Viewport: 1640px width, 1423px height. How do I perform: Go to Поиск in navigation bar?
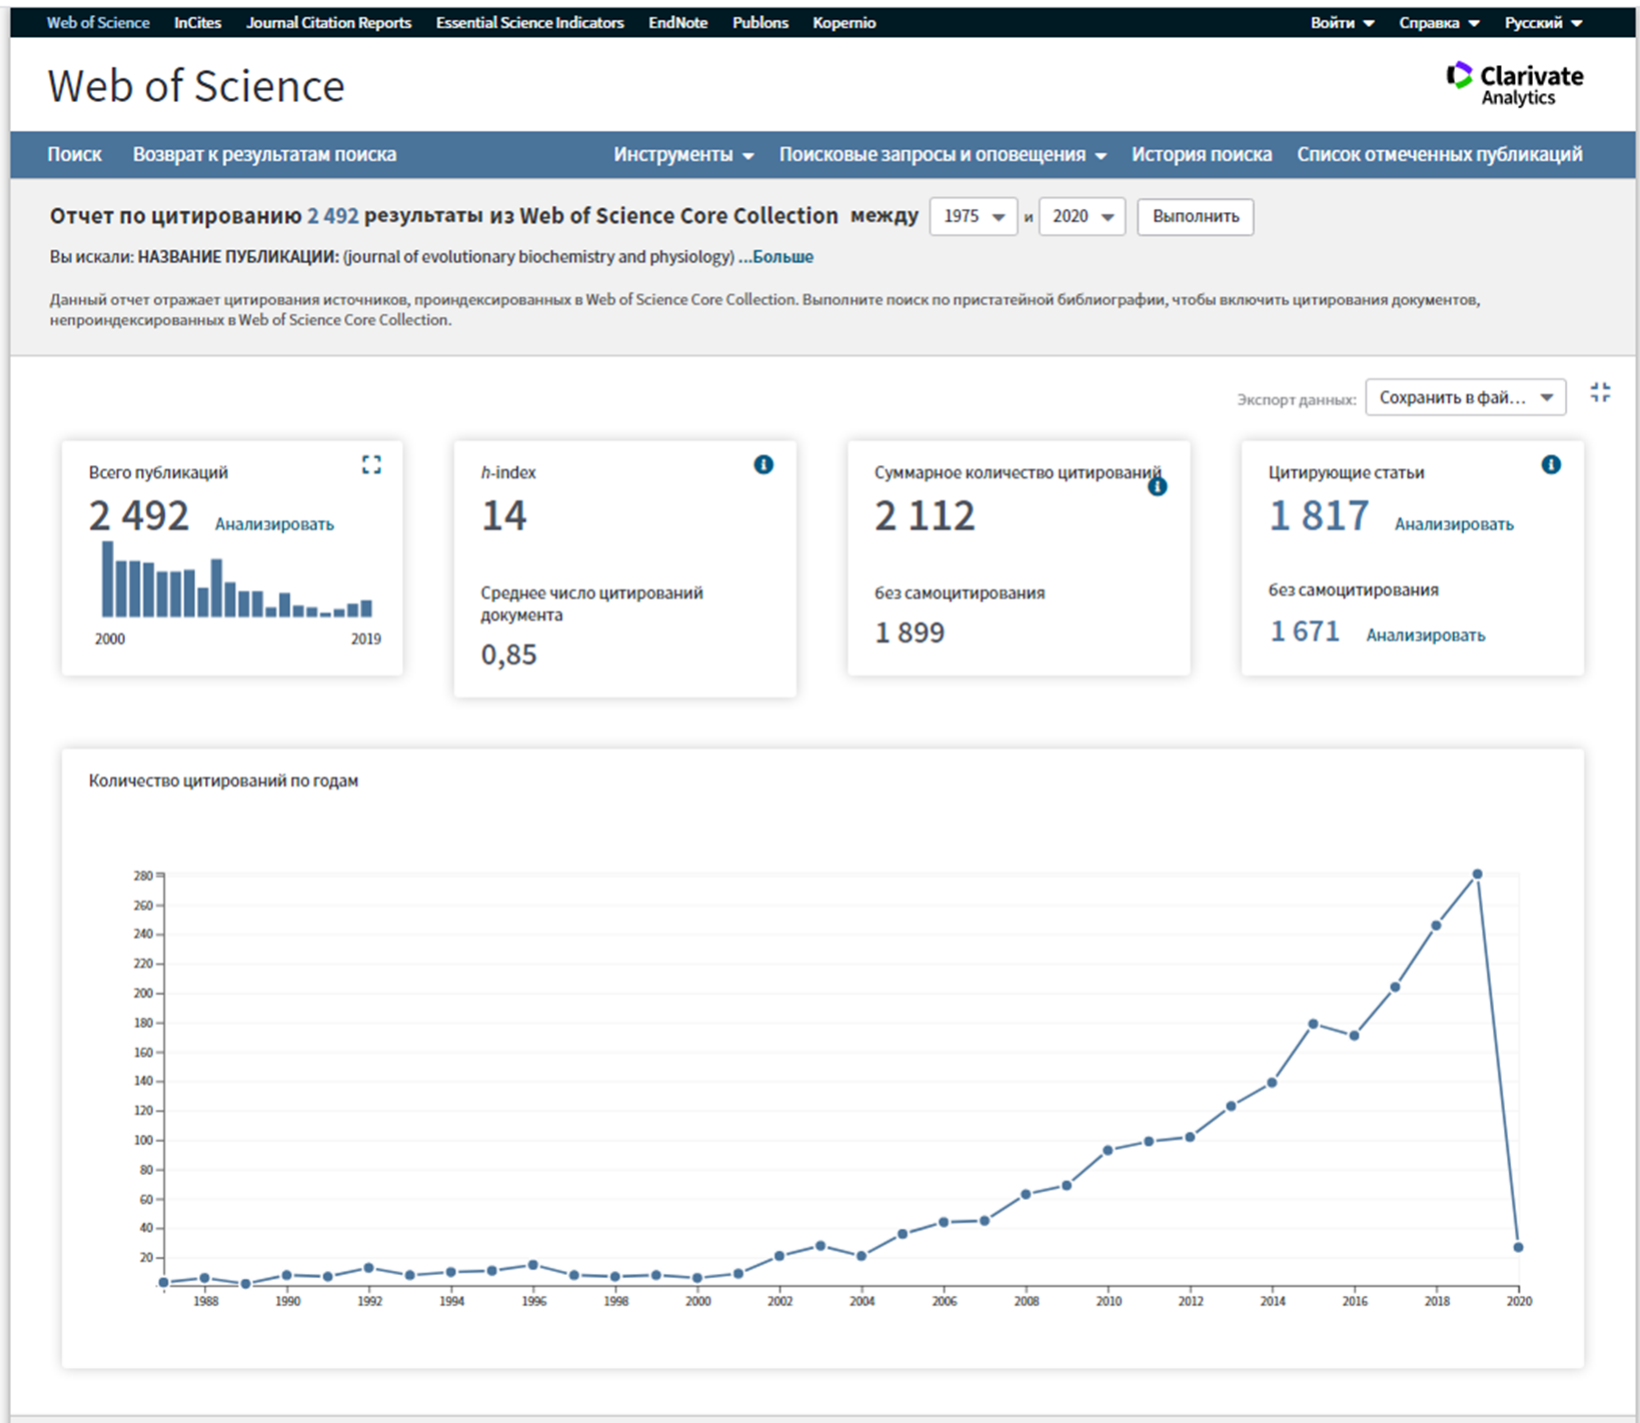pyautogui.click(x=74, y=154)
